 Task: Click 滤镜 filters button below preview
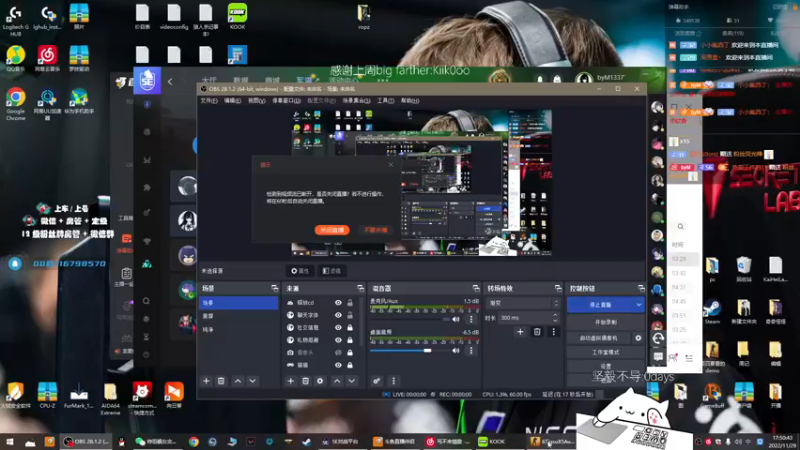tap(332, 271)
